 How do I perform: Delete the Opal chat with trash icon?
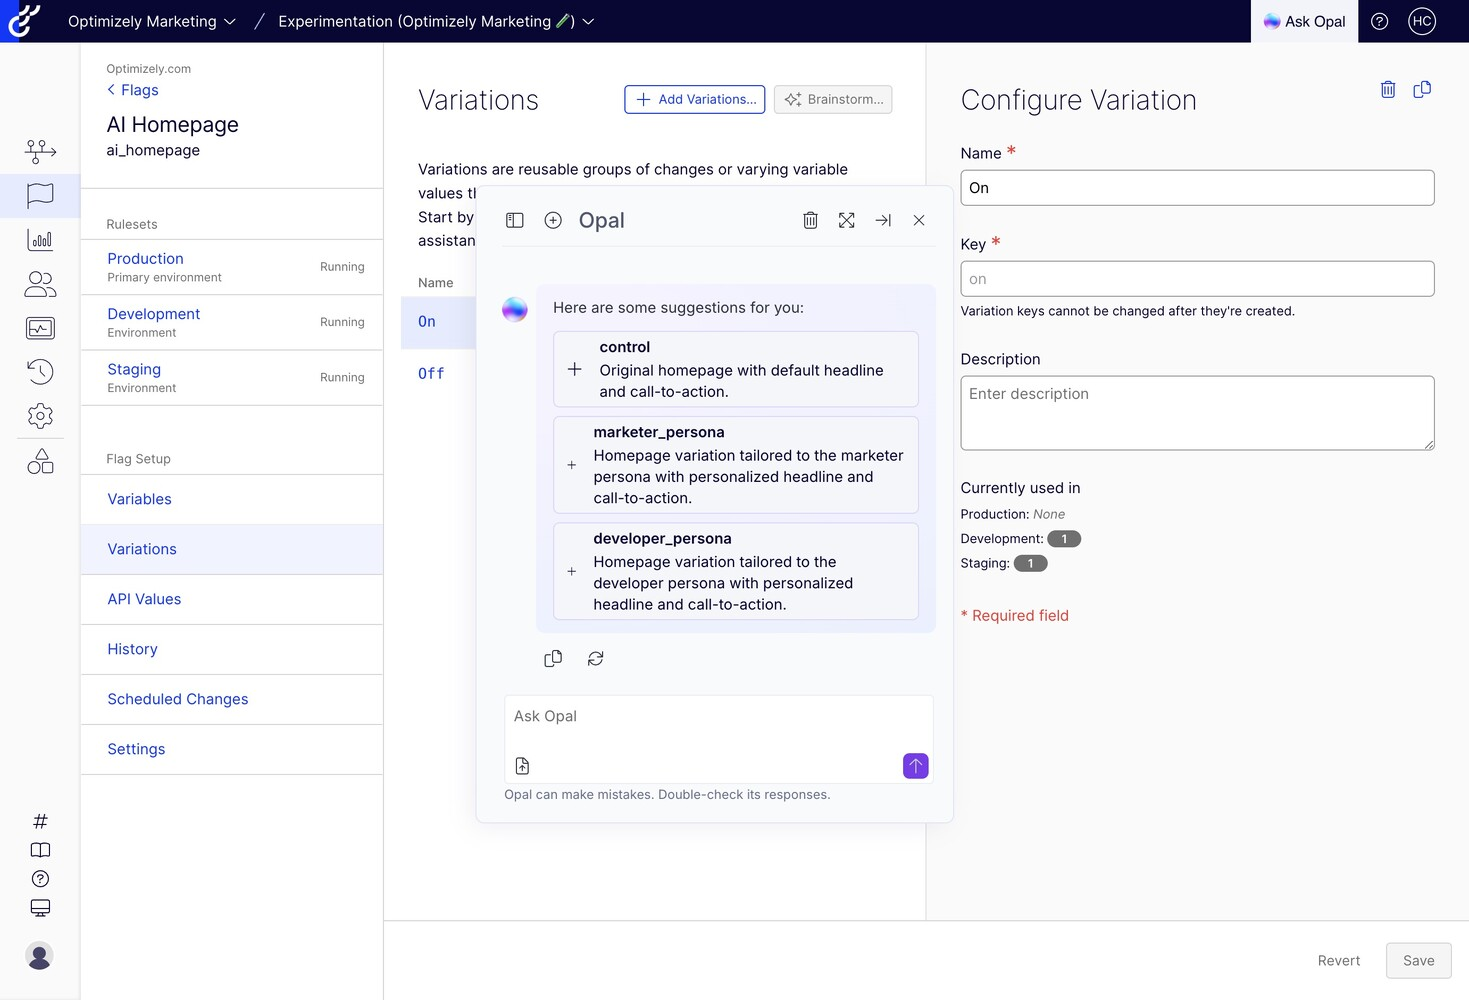[810, 220]
